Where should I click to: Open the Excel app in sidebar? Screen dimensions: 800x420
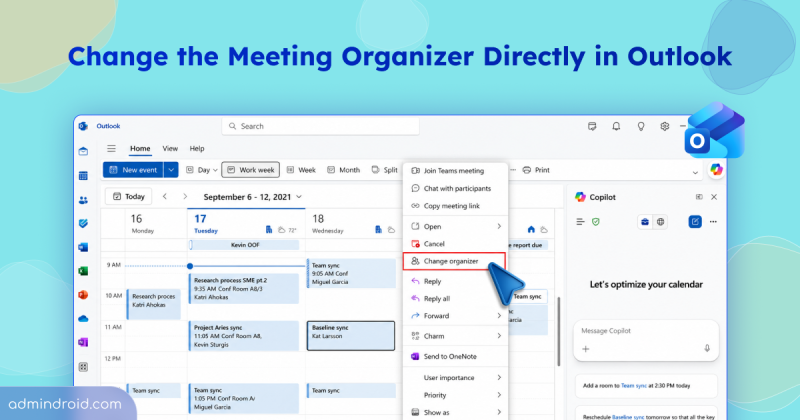click(83, 271)
